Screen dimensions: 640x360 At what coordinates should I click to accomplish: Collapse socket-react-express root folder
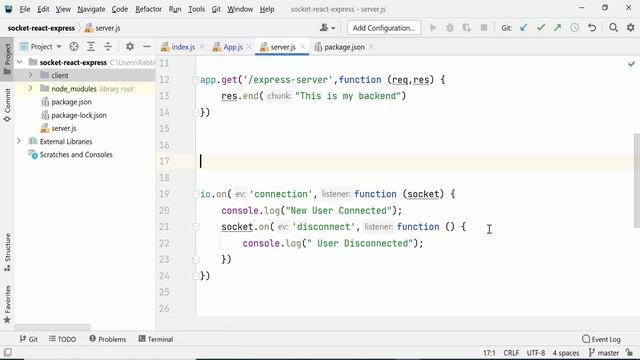(19, 62)
